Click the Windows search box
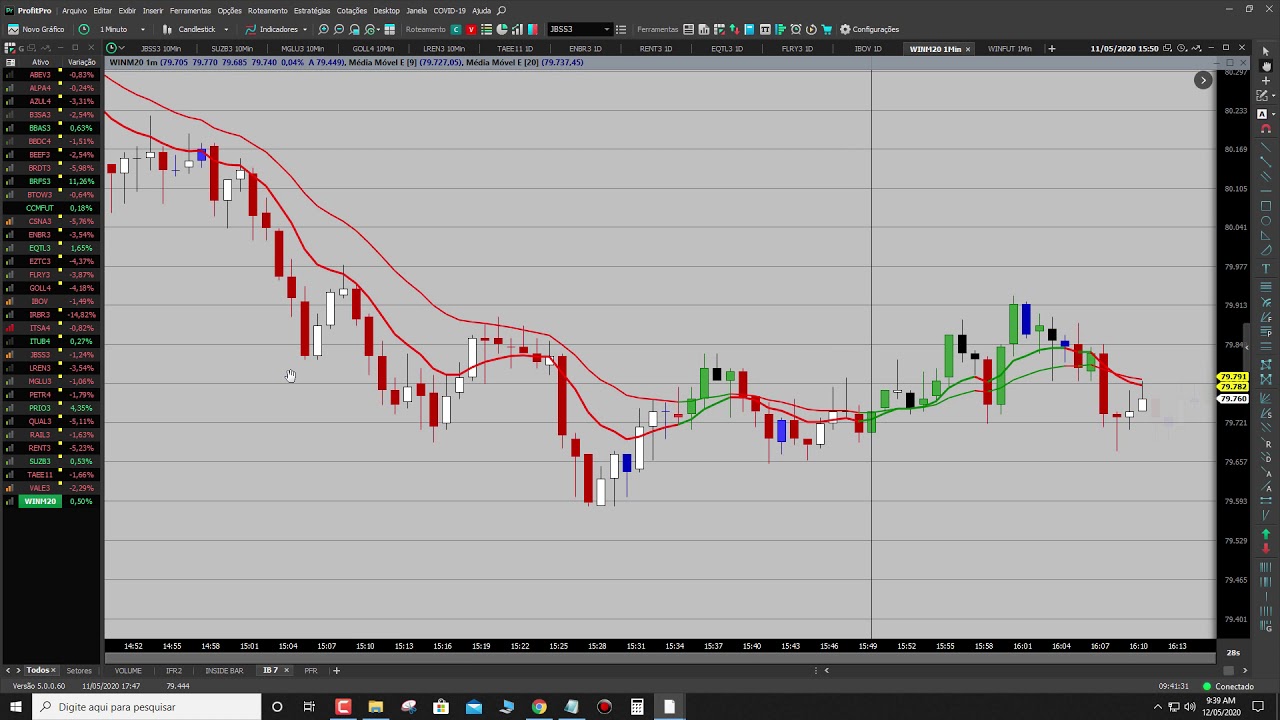Image resolution: width=1280 pixels, height=720 pixels. pos(145,707)
